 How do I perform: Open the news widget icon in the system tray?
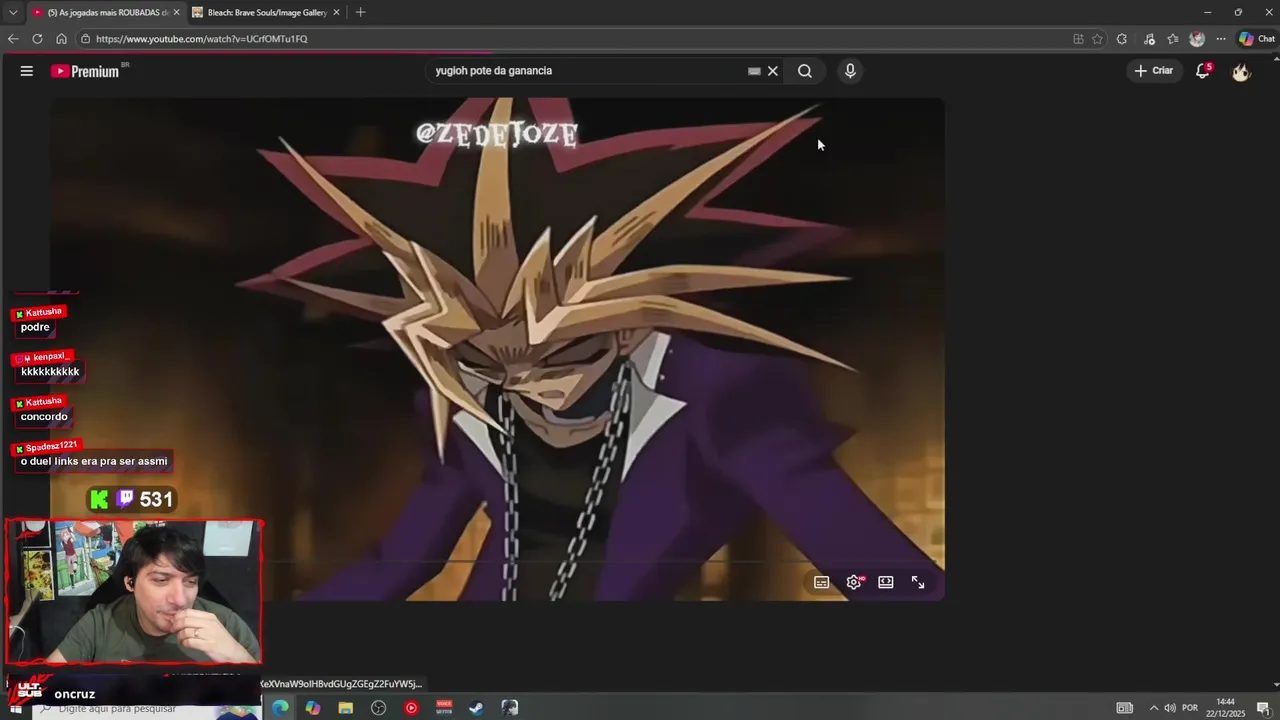pyautogui.click(x=1125, y=708)
